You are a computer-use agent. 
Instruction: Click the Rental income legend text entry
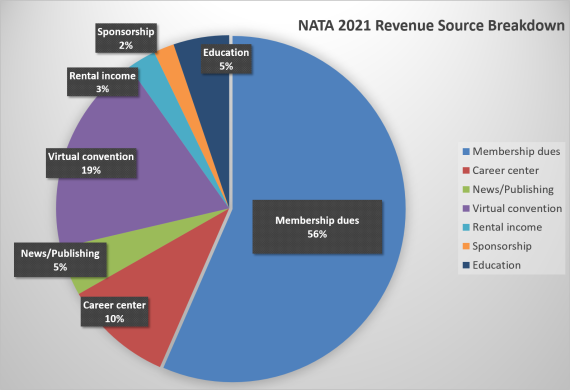[x=507, y=227]
